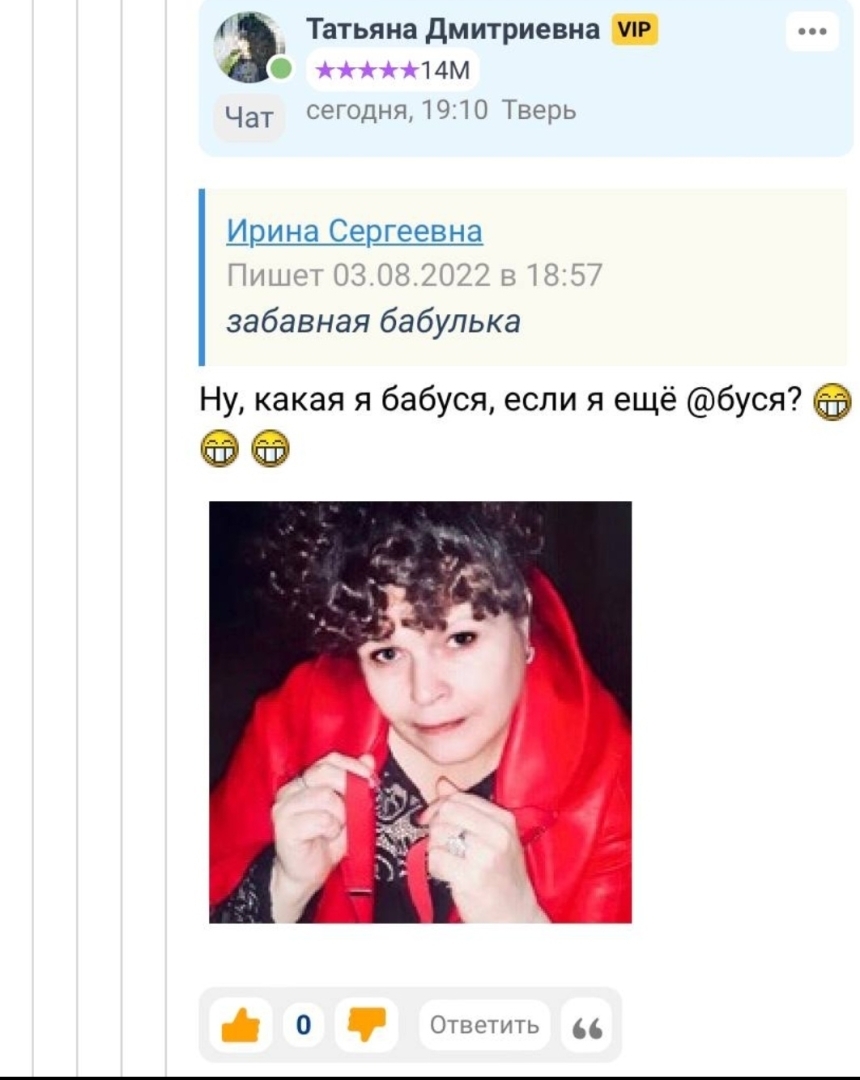The height and width of the screenshot is (1080, 860).
Task: Click the city label Тверь
Action: (x=538, y=110)
